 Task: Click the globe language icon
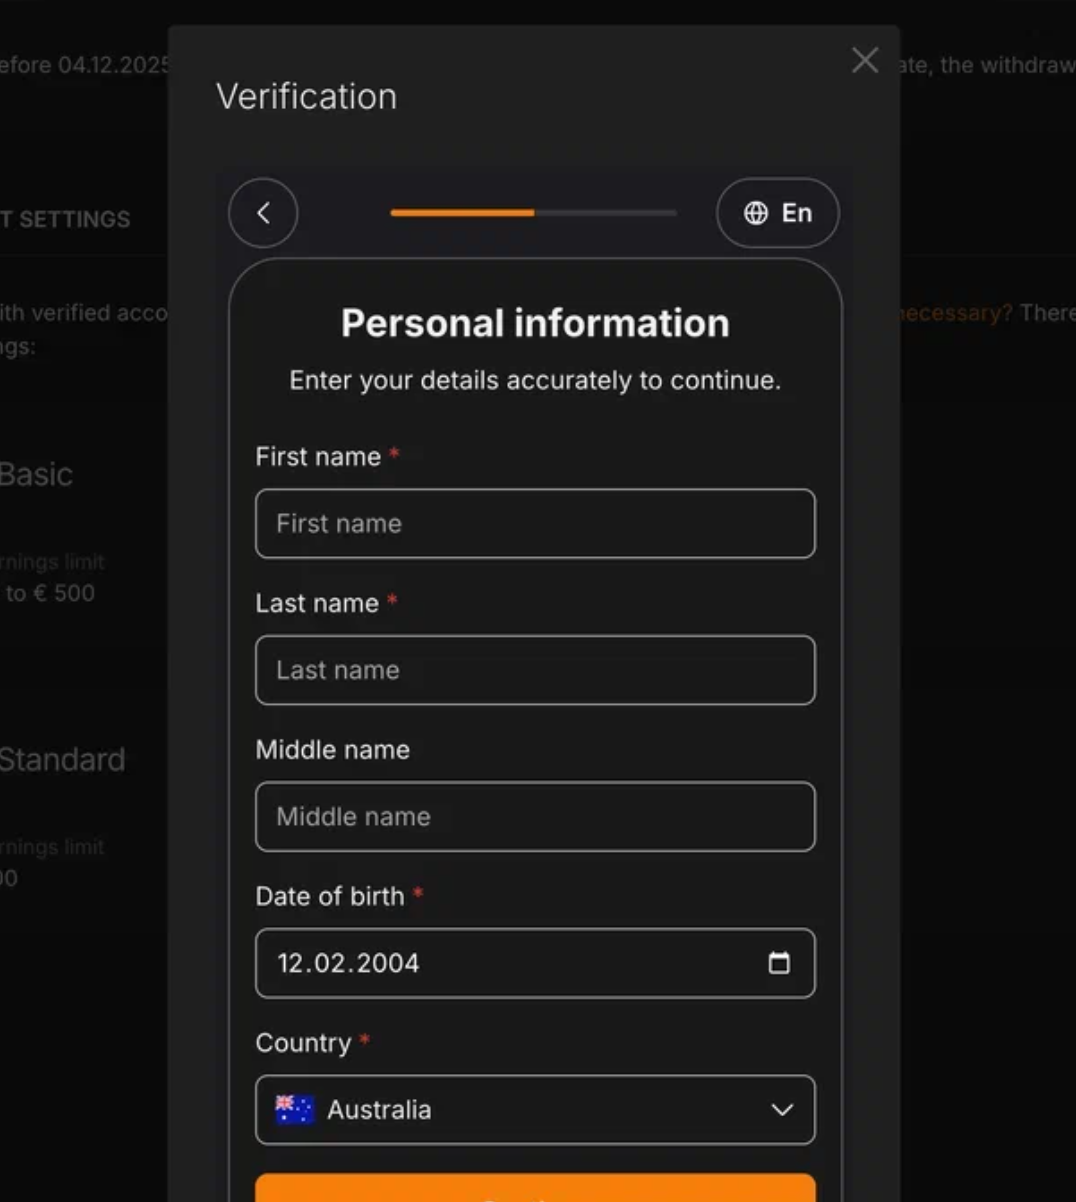[756, 213]
